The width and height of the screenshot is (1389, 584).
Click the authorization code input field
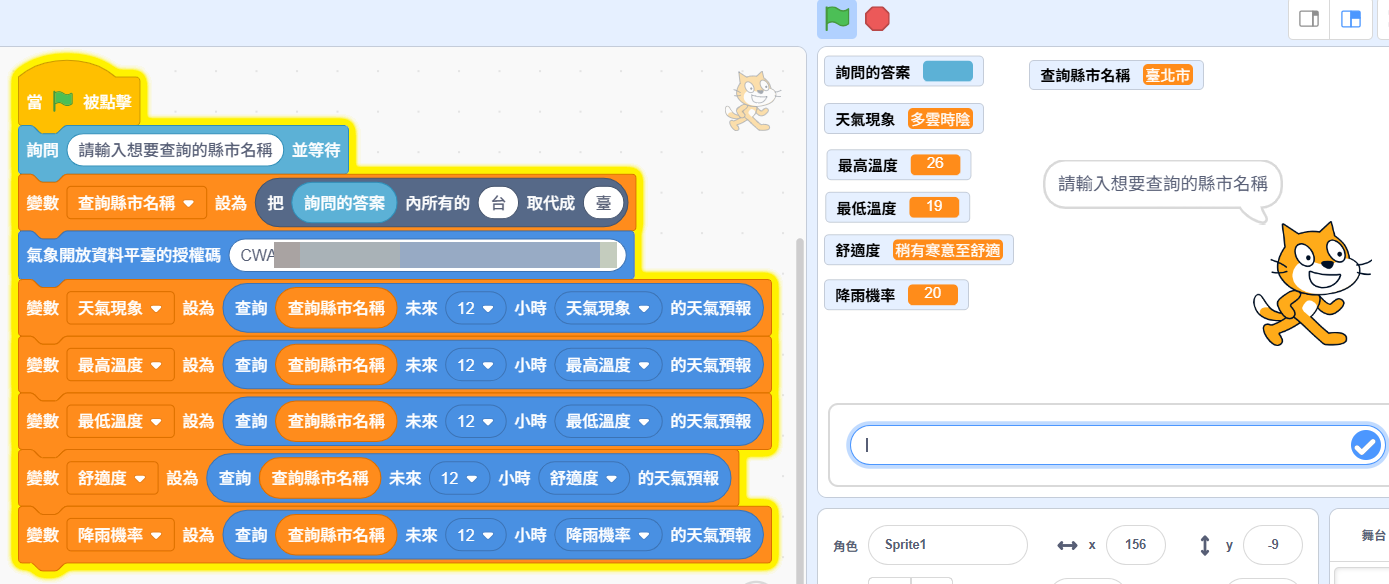(x=428, y=256)
